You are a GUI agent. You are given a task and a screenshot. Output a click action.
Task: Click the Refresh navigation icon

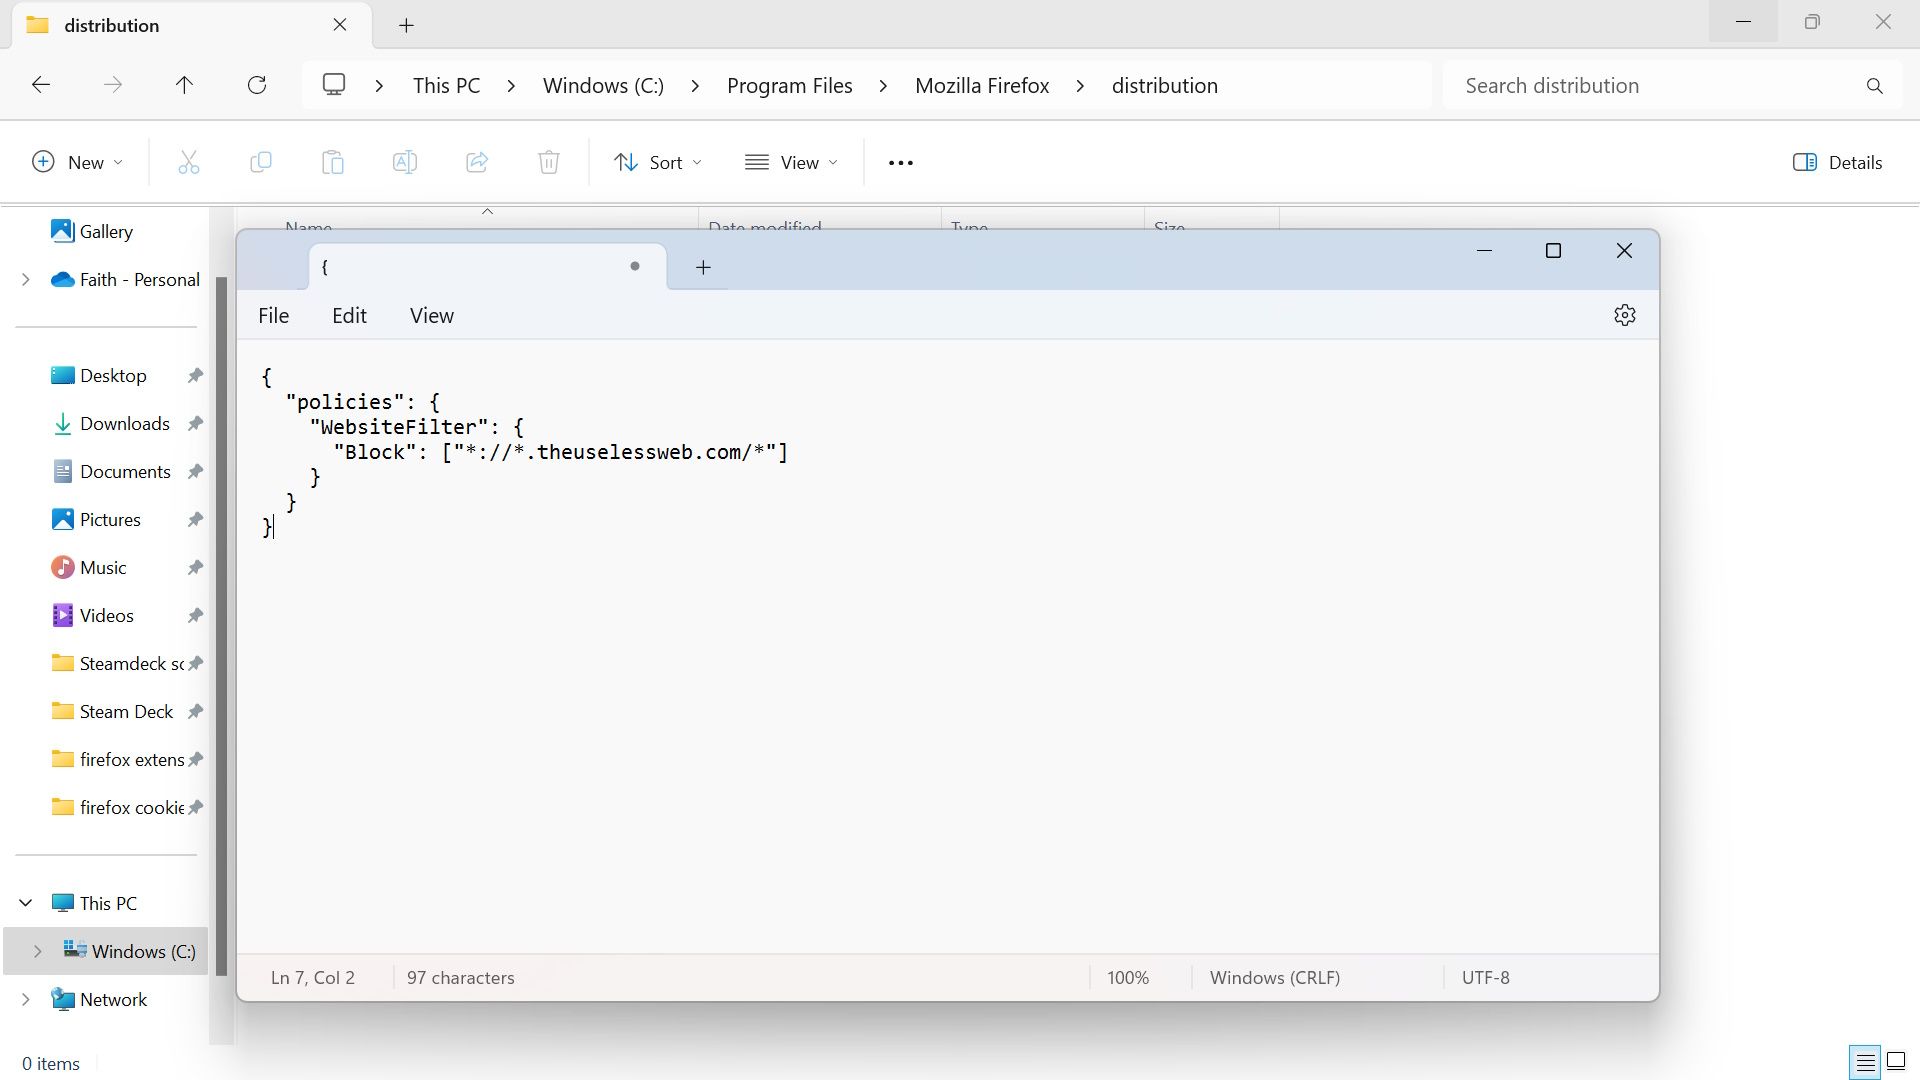tap(257, 85)
